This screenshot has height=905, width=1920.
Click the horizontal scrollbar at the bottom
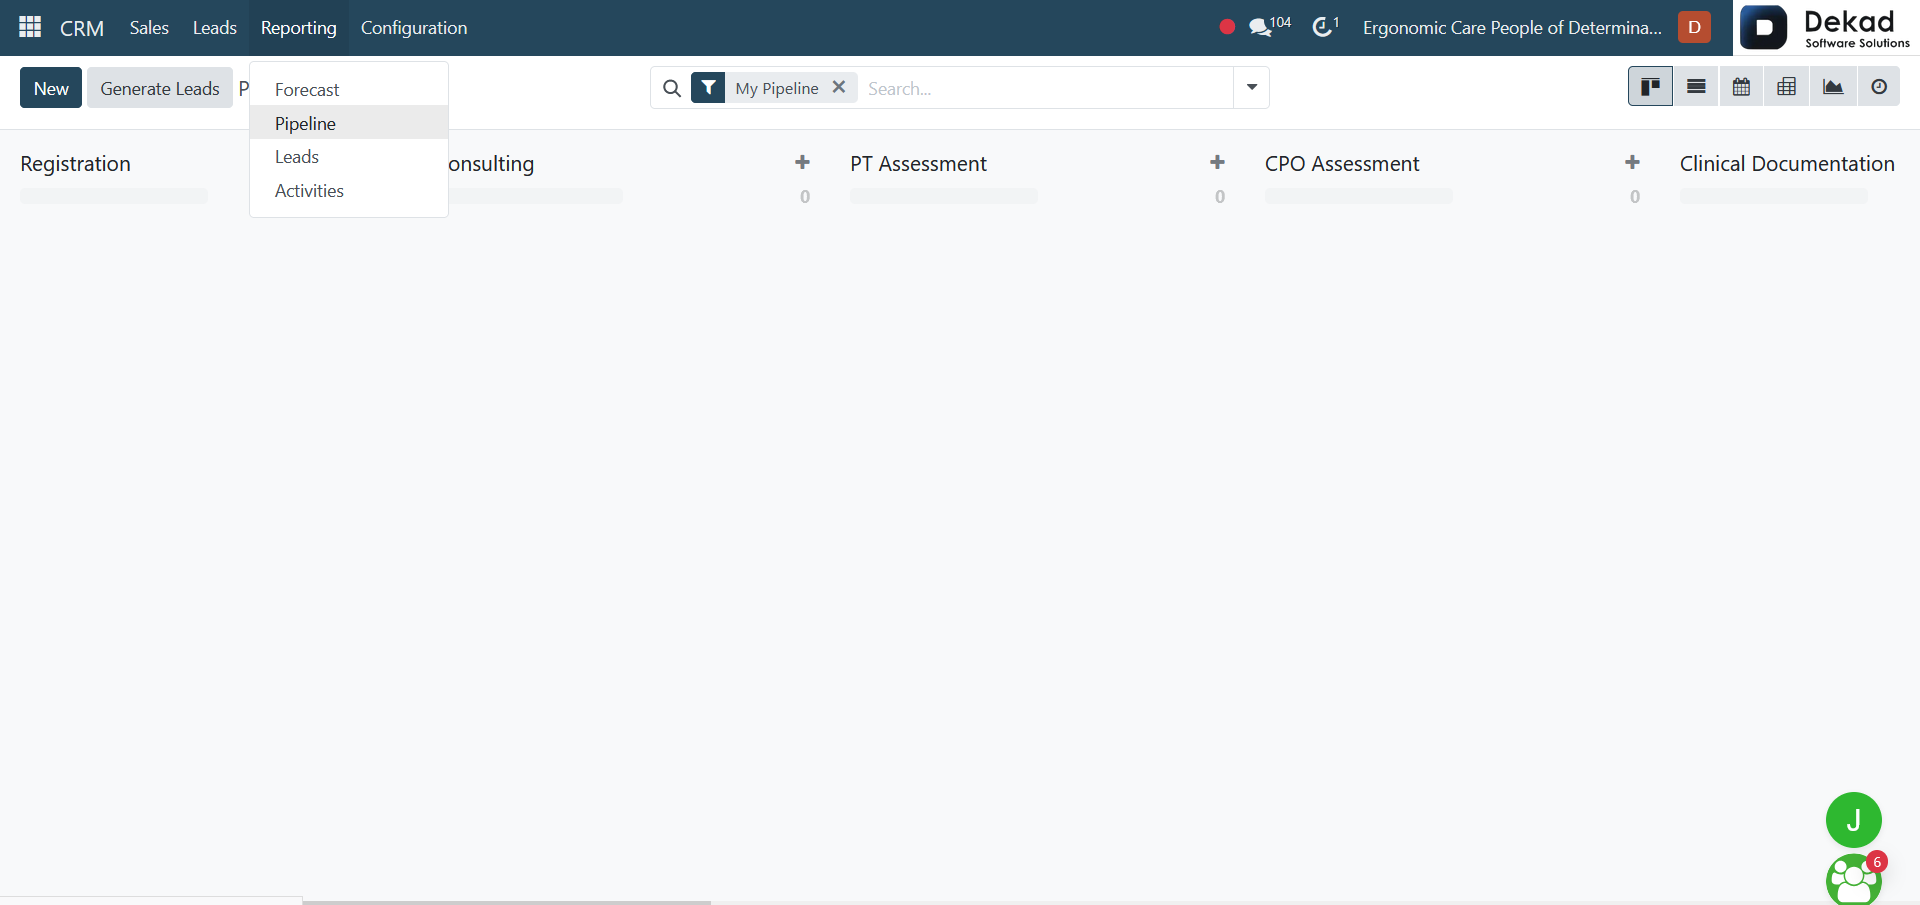(506, 902)
